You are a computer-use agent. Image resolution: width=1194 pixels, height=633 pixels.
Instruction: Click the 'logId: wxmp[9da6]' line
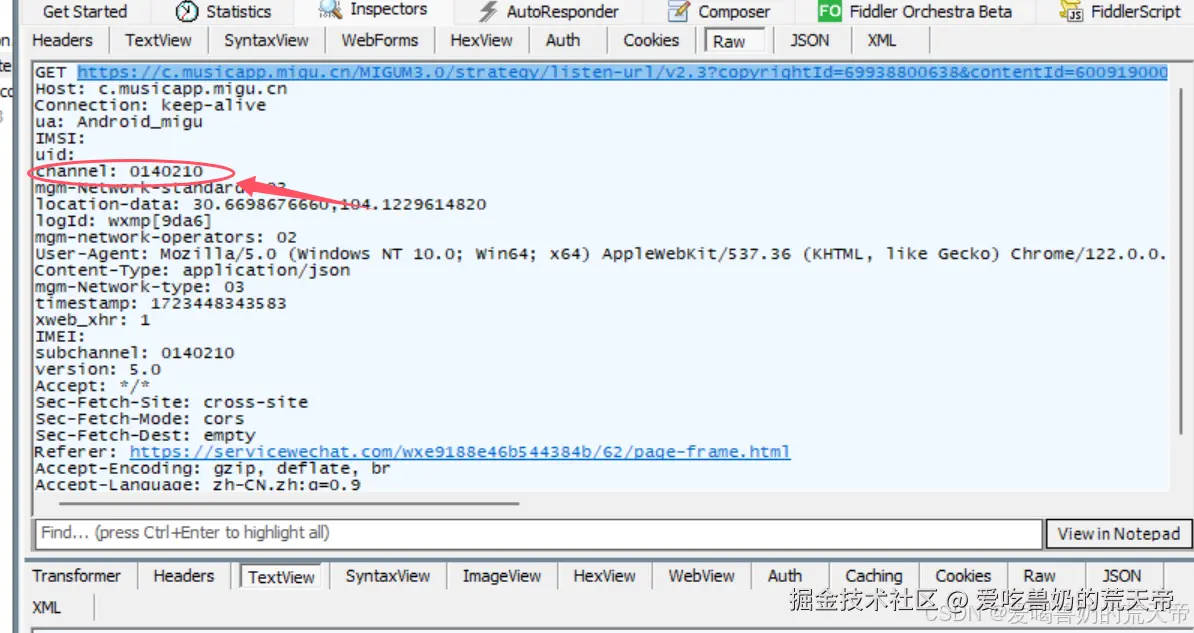point(123,221)
